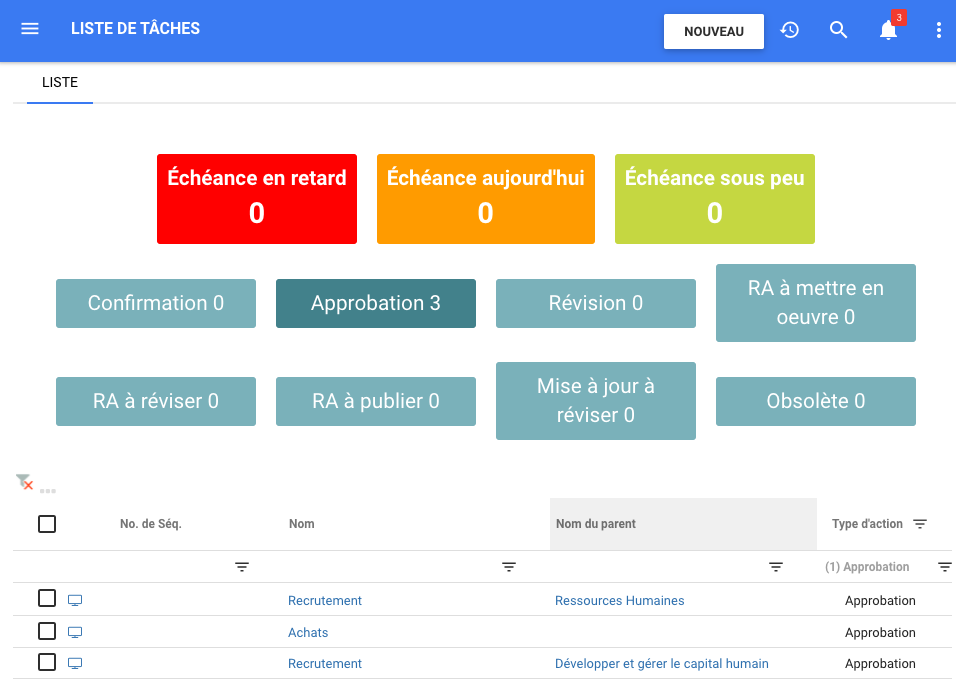
Task: Open the notifications bell
Action: tap(888, 30)
